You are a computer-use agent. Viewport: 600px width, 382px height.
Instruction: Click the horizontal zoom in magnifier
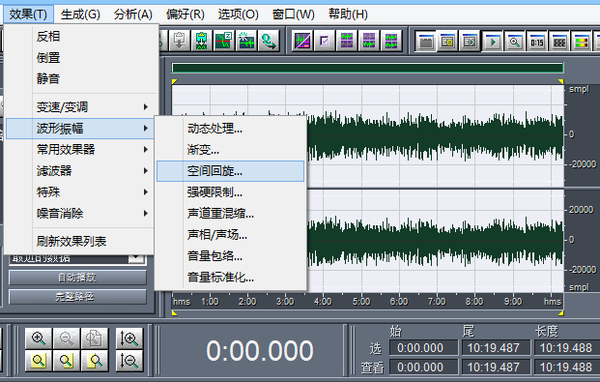[39, 338]
